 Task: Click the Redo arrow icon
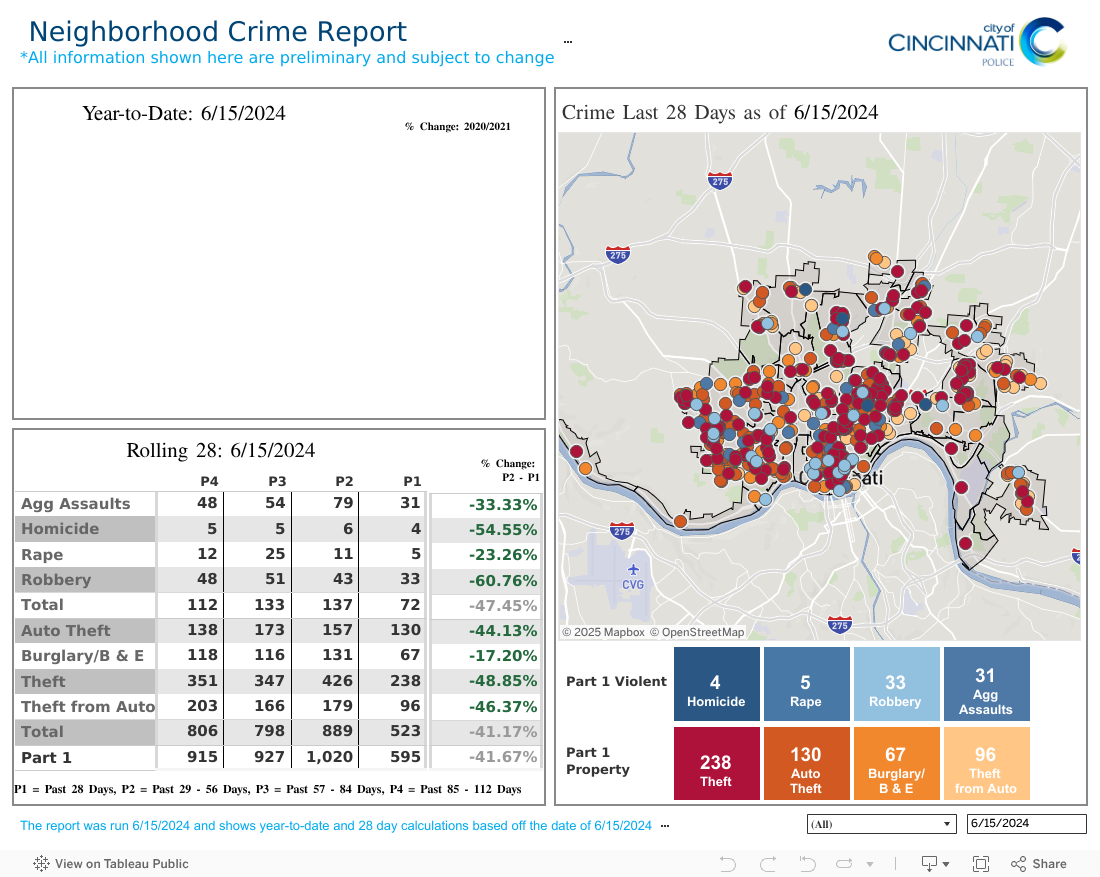[768, 864]
